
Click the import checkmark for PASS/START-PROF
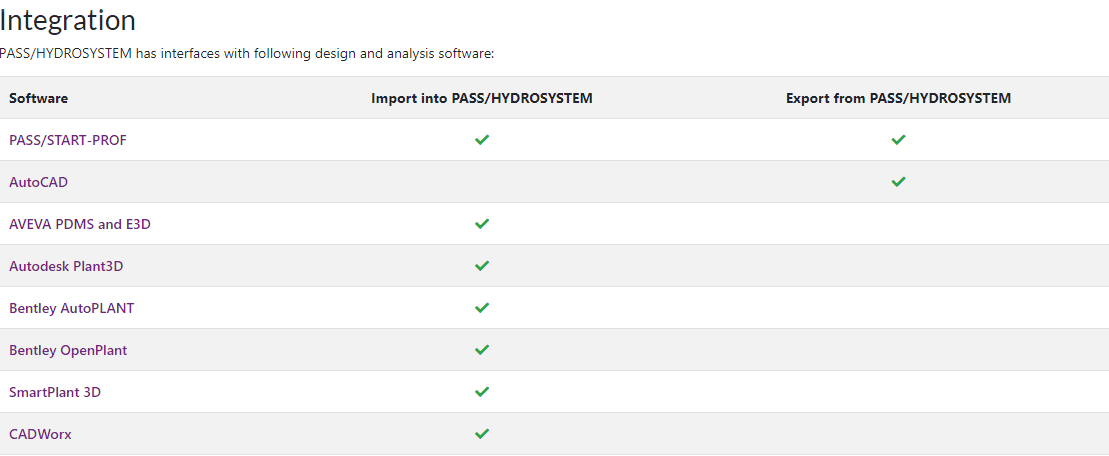pos(482,140)
